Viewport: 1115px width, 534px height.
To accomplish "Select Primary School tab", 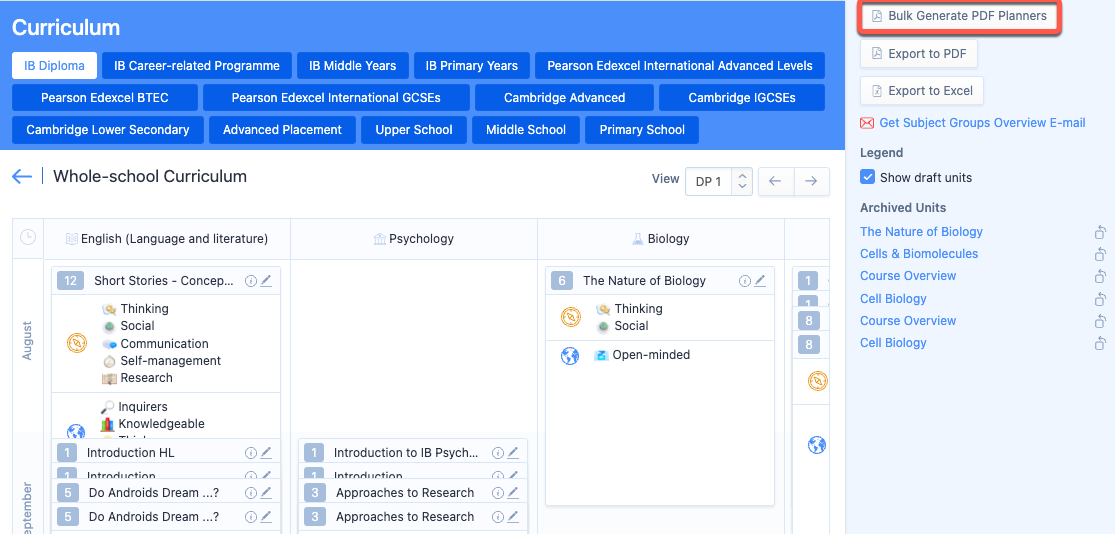I will coord(642,129).
